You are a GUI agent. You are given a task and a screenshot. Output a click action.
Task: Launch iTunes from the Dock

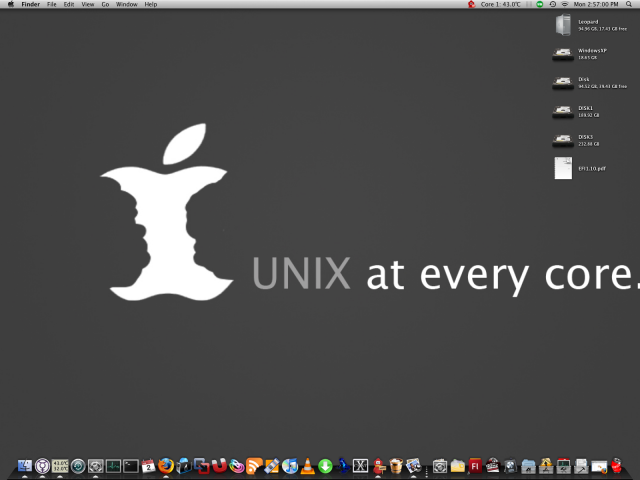(x=289, y=466)
